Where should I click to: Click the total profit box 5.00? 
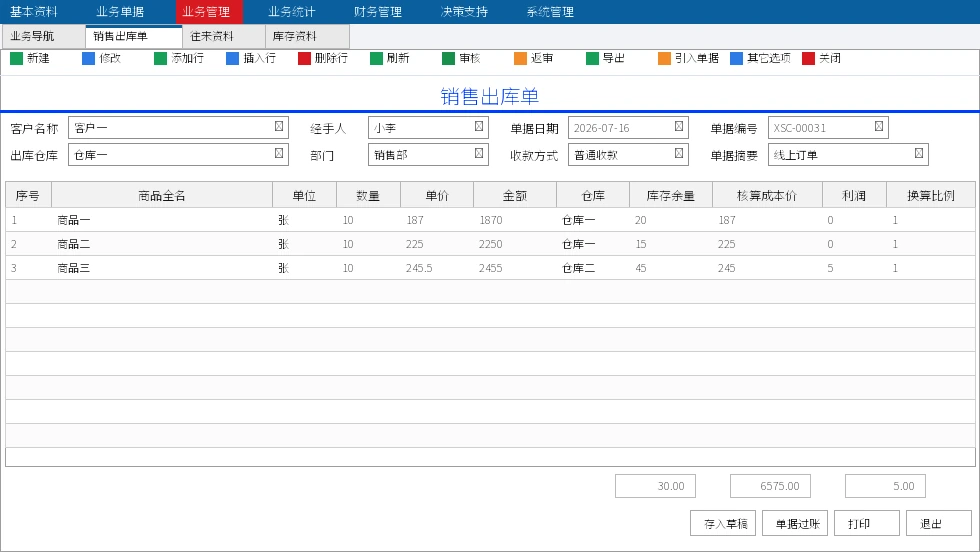[885, 486]
